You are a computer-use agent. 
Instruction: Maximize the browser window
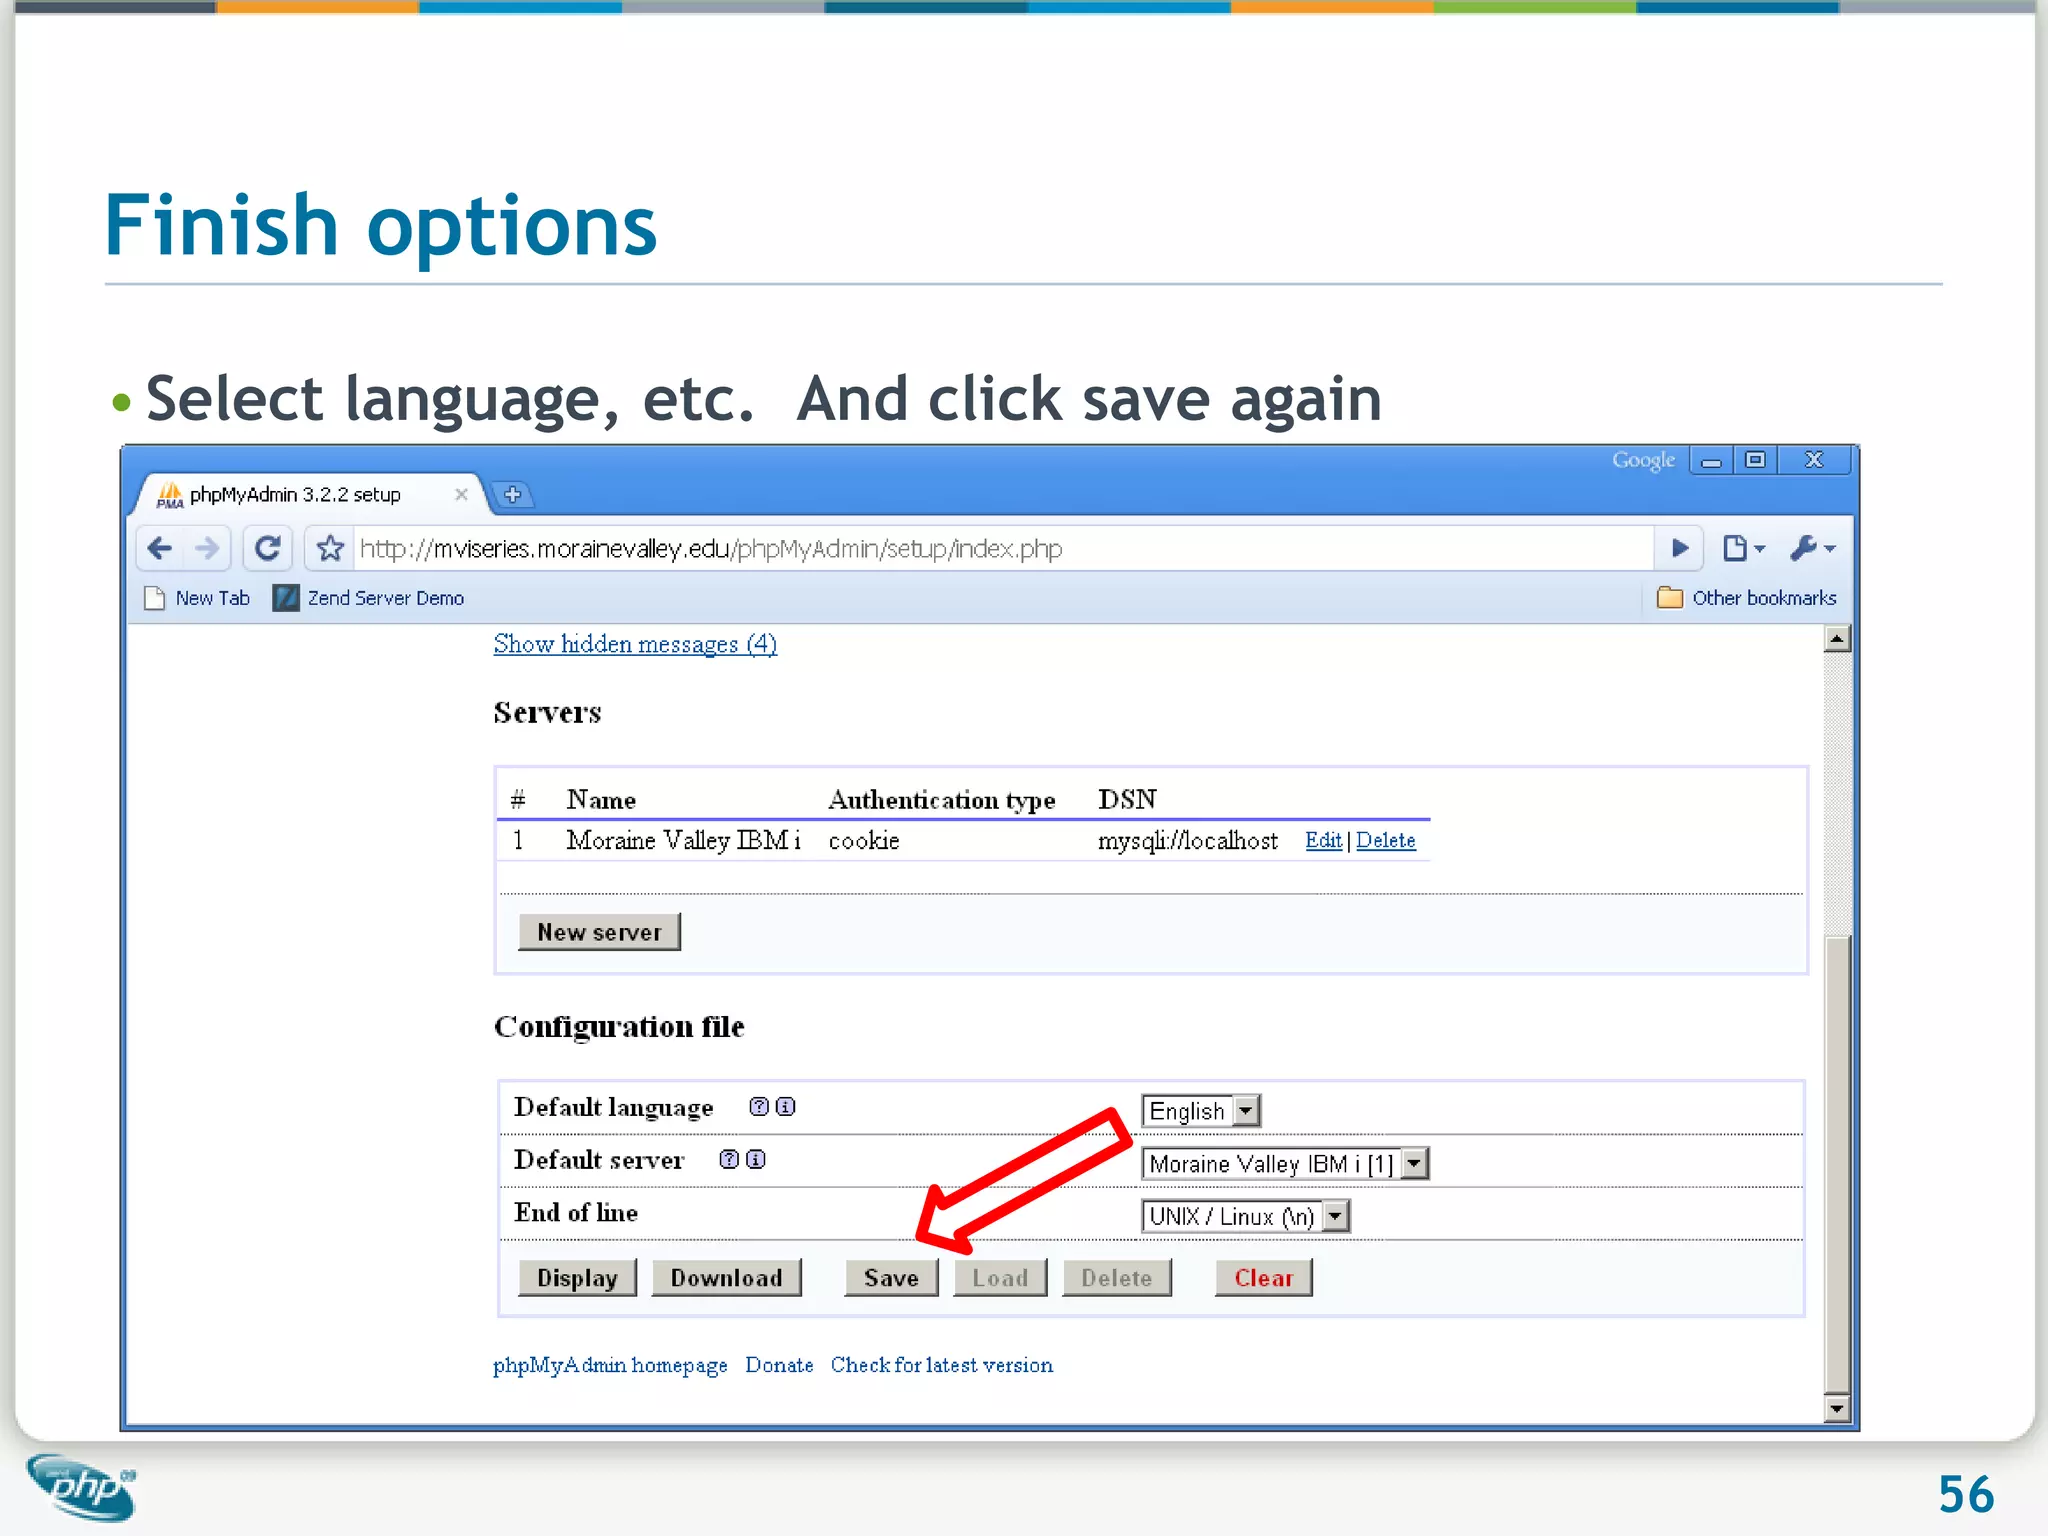pos(1755,460)
